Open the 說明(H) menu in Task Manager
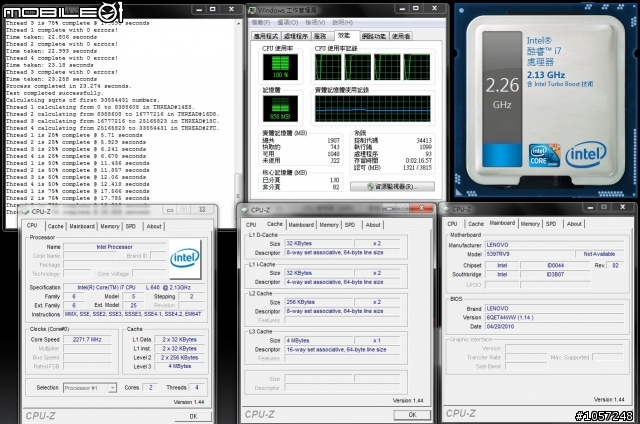The image size is (640, 424). coord(342,22)
